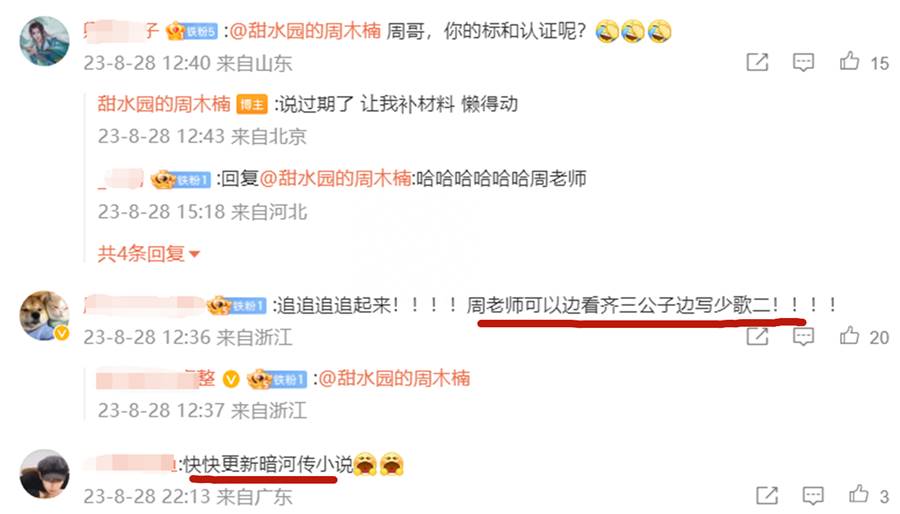
Task: Open reply box on the 12:40 Shandong comment
Action: 803,61
